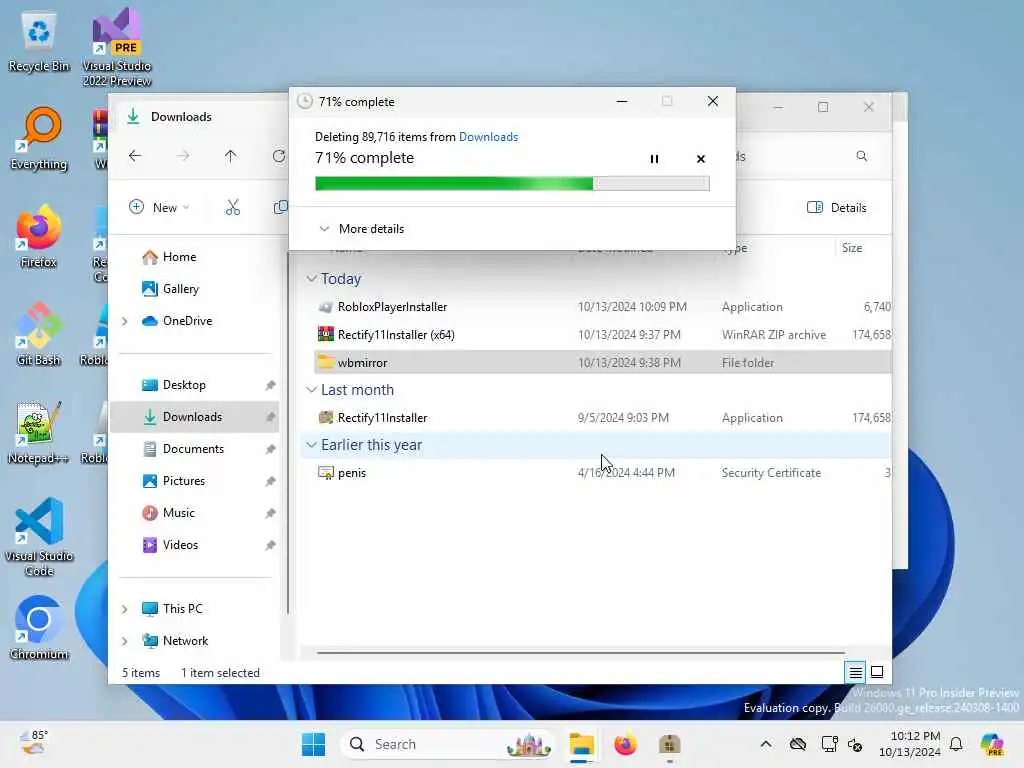Image resolution: width=1024 pixels, height=768 pixels.
Task: Go forward in File Explorer
Action: (x=183, y=156)
